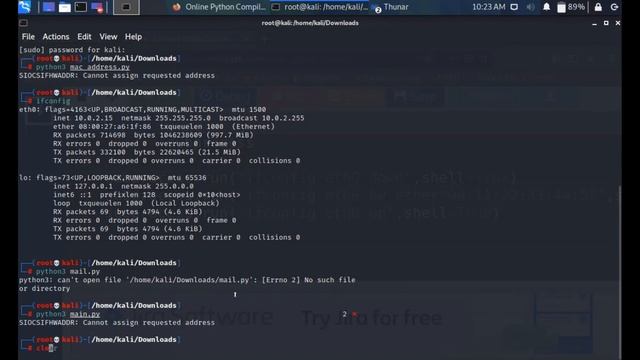Close the terminal window

pyautogui.click(x=618, y=23)
